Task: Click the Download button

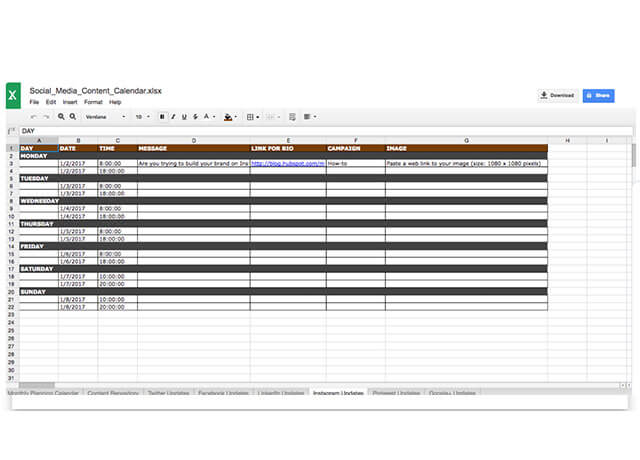Action: [557, 95]
